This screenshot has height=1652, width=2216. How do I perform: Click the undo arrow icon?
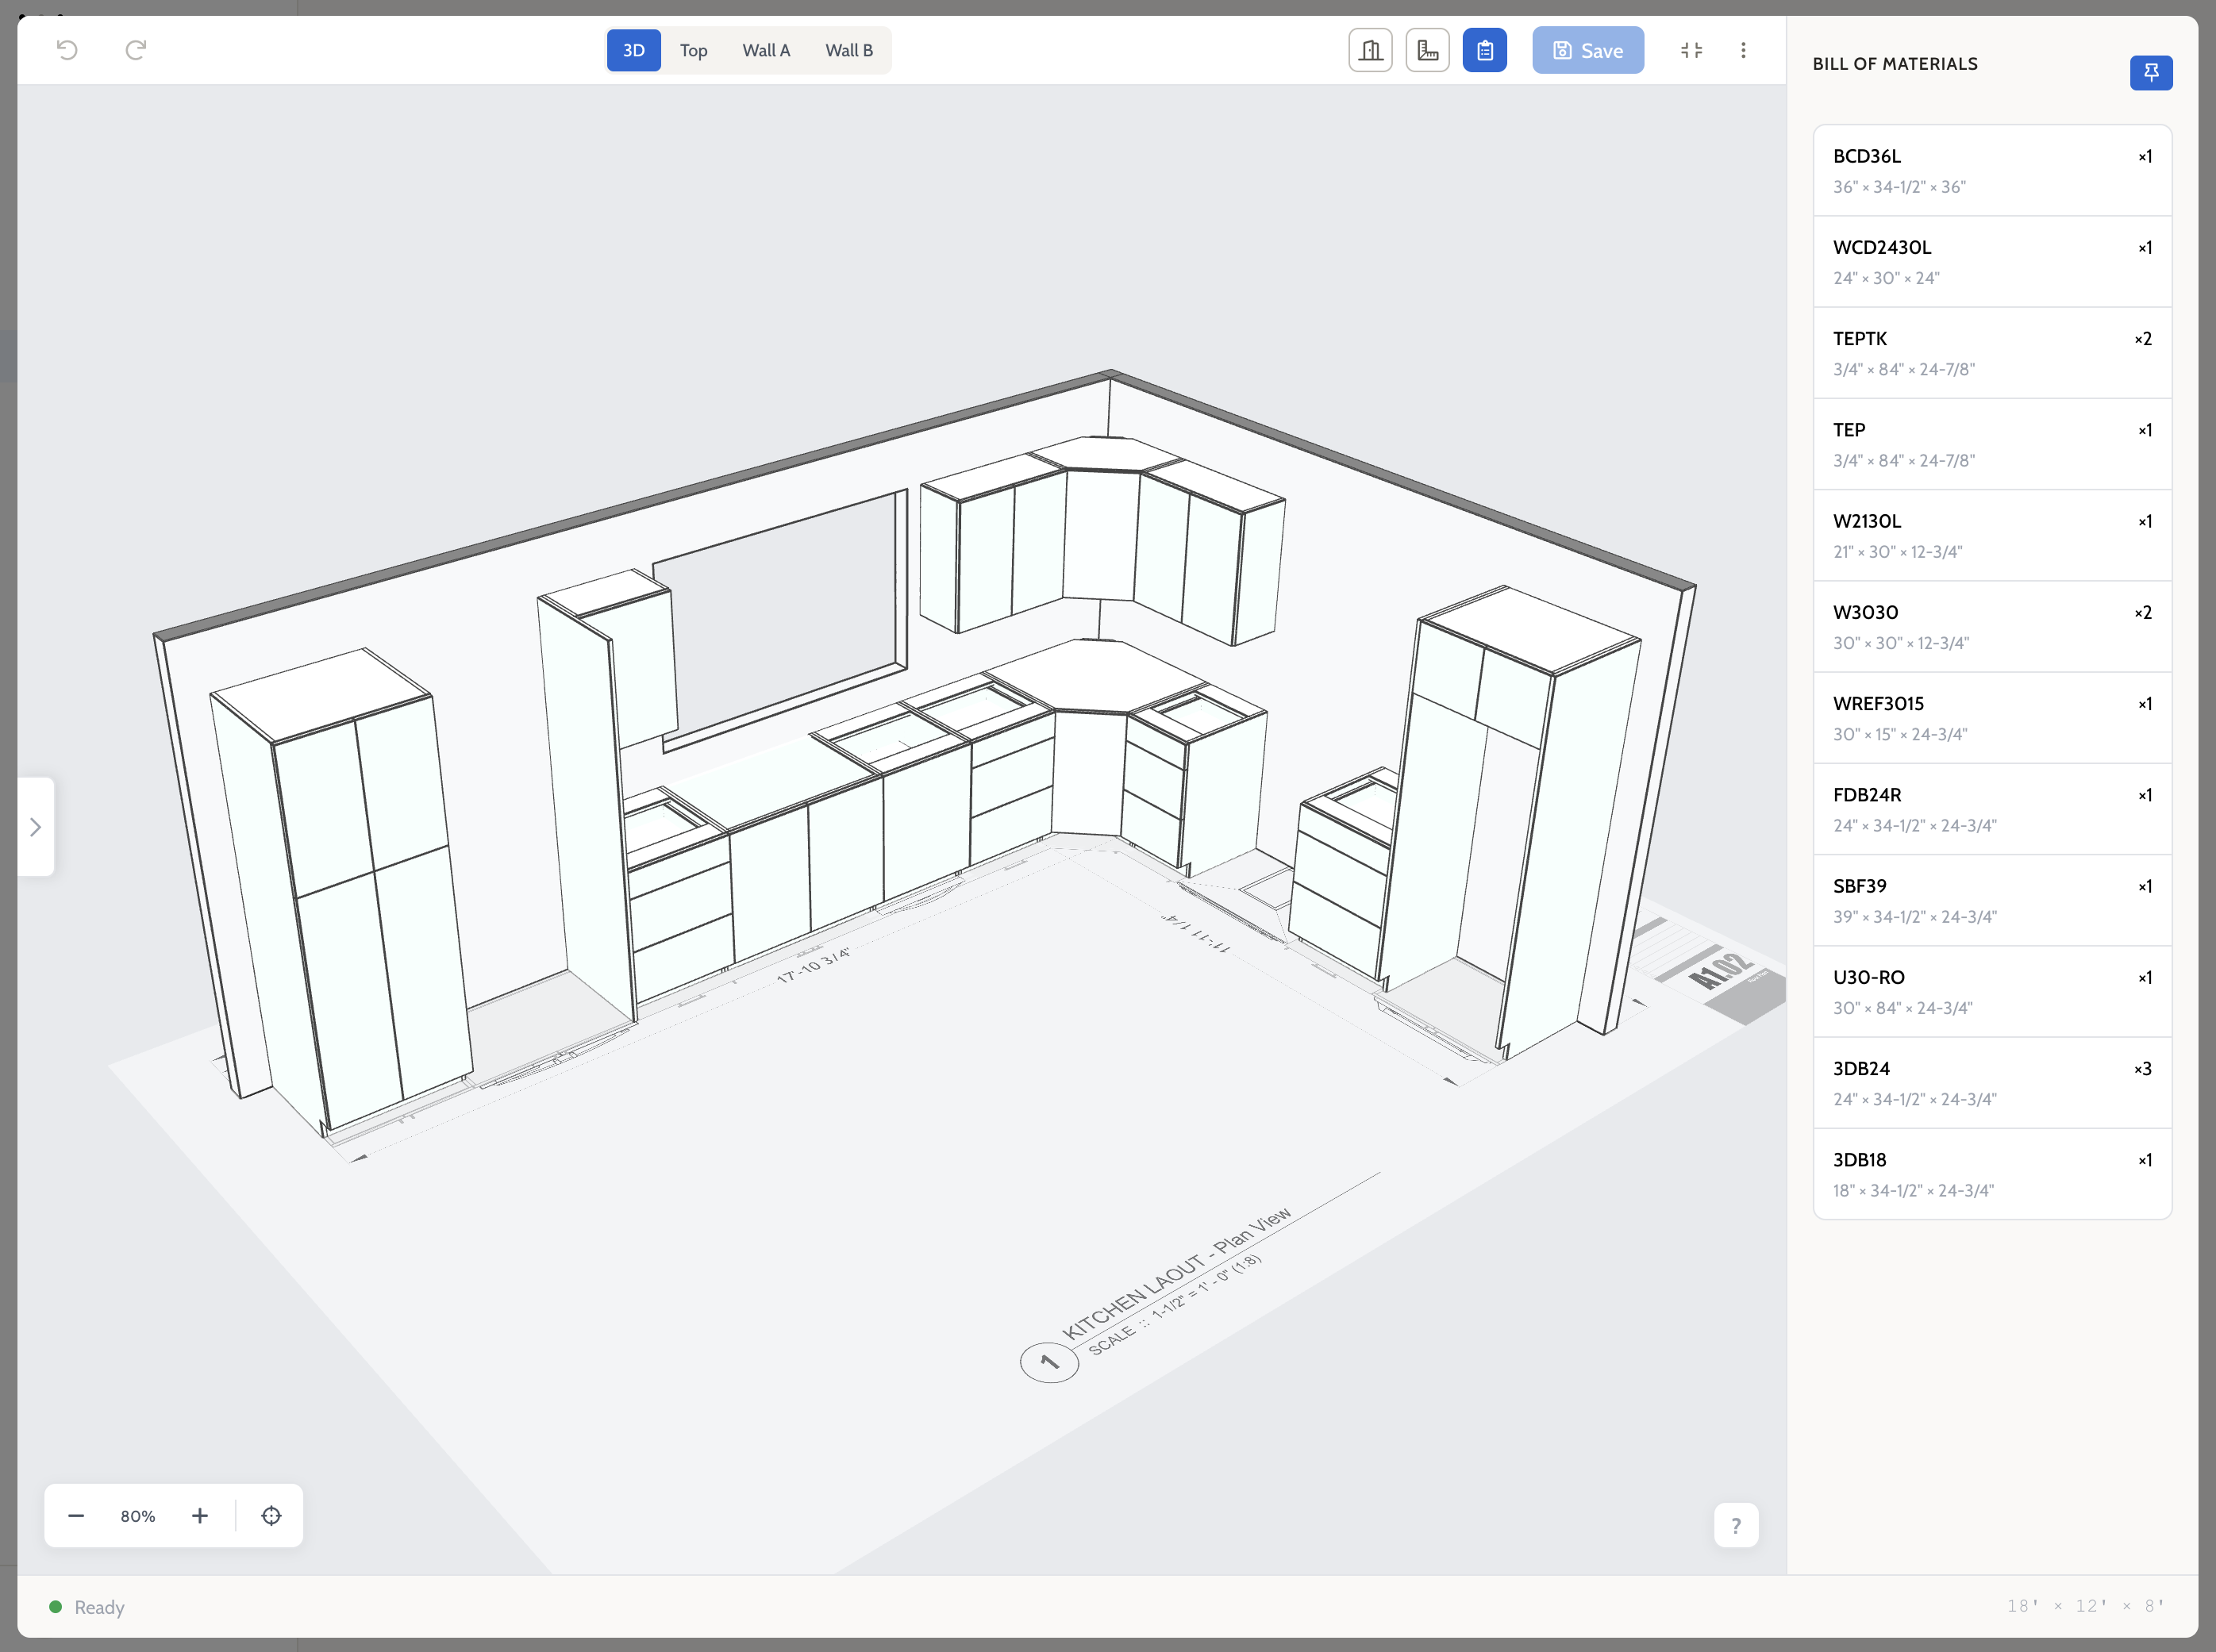[x=67, y=50]
